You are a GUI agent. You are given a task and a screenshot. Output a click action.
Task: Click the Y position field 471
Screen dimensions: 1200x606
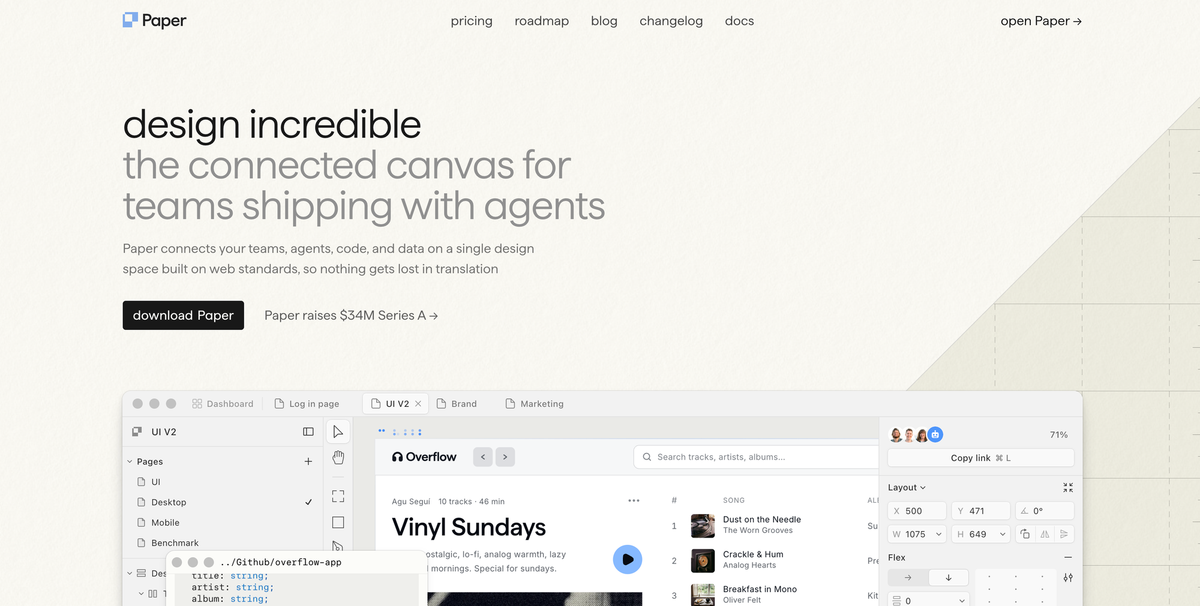click(980, 510)
